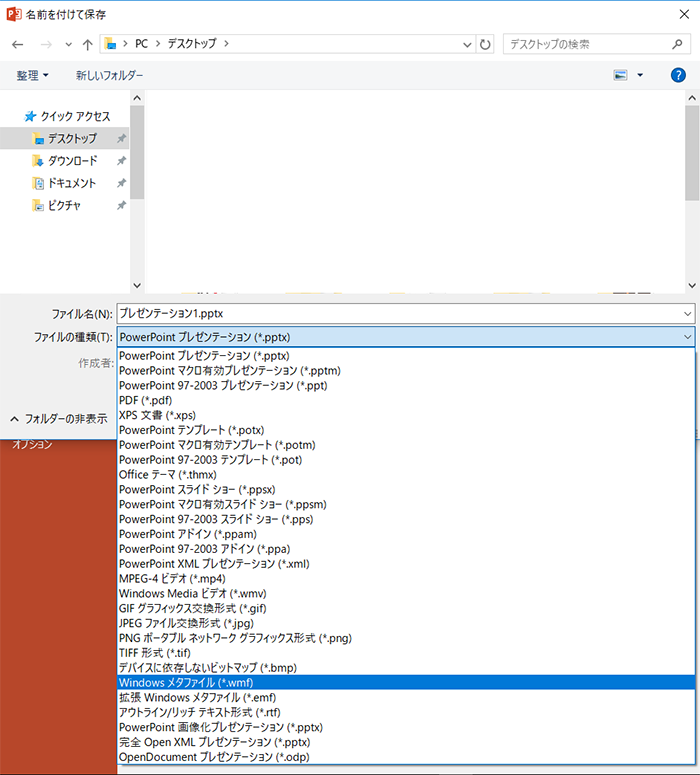This screenshot has height=775, width=700.
Task: Choose JPEG ファイル交換形式 (*.jpg)
Action: click(406, 623)
